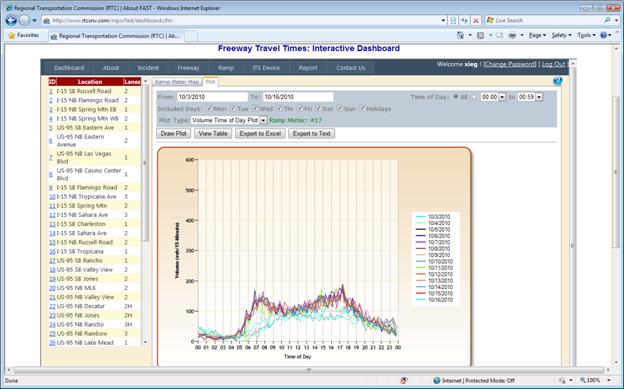Expand the end time 00:59 dropdown
This screenshot has height=389, width=624.
click(539, 97)
